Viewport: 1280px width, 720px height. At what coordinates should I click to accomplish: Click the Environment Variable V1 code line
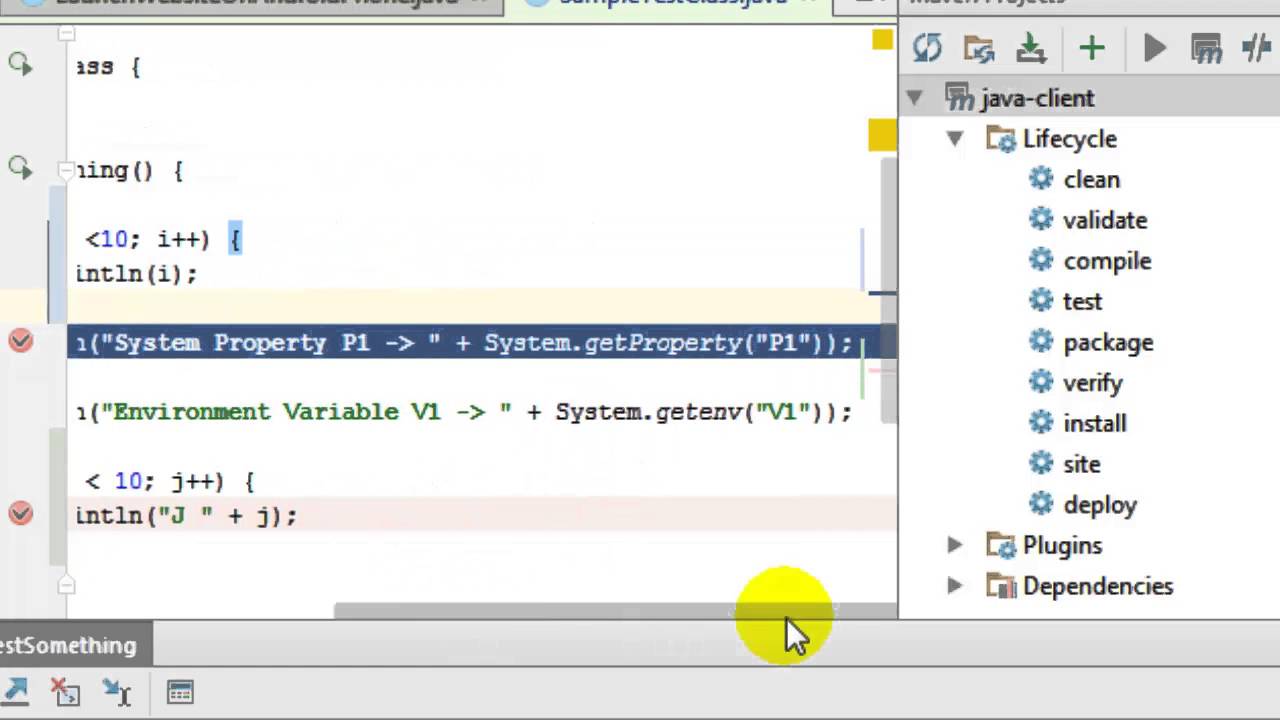tap(465, 412)
